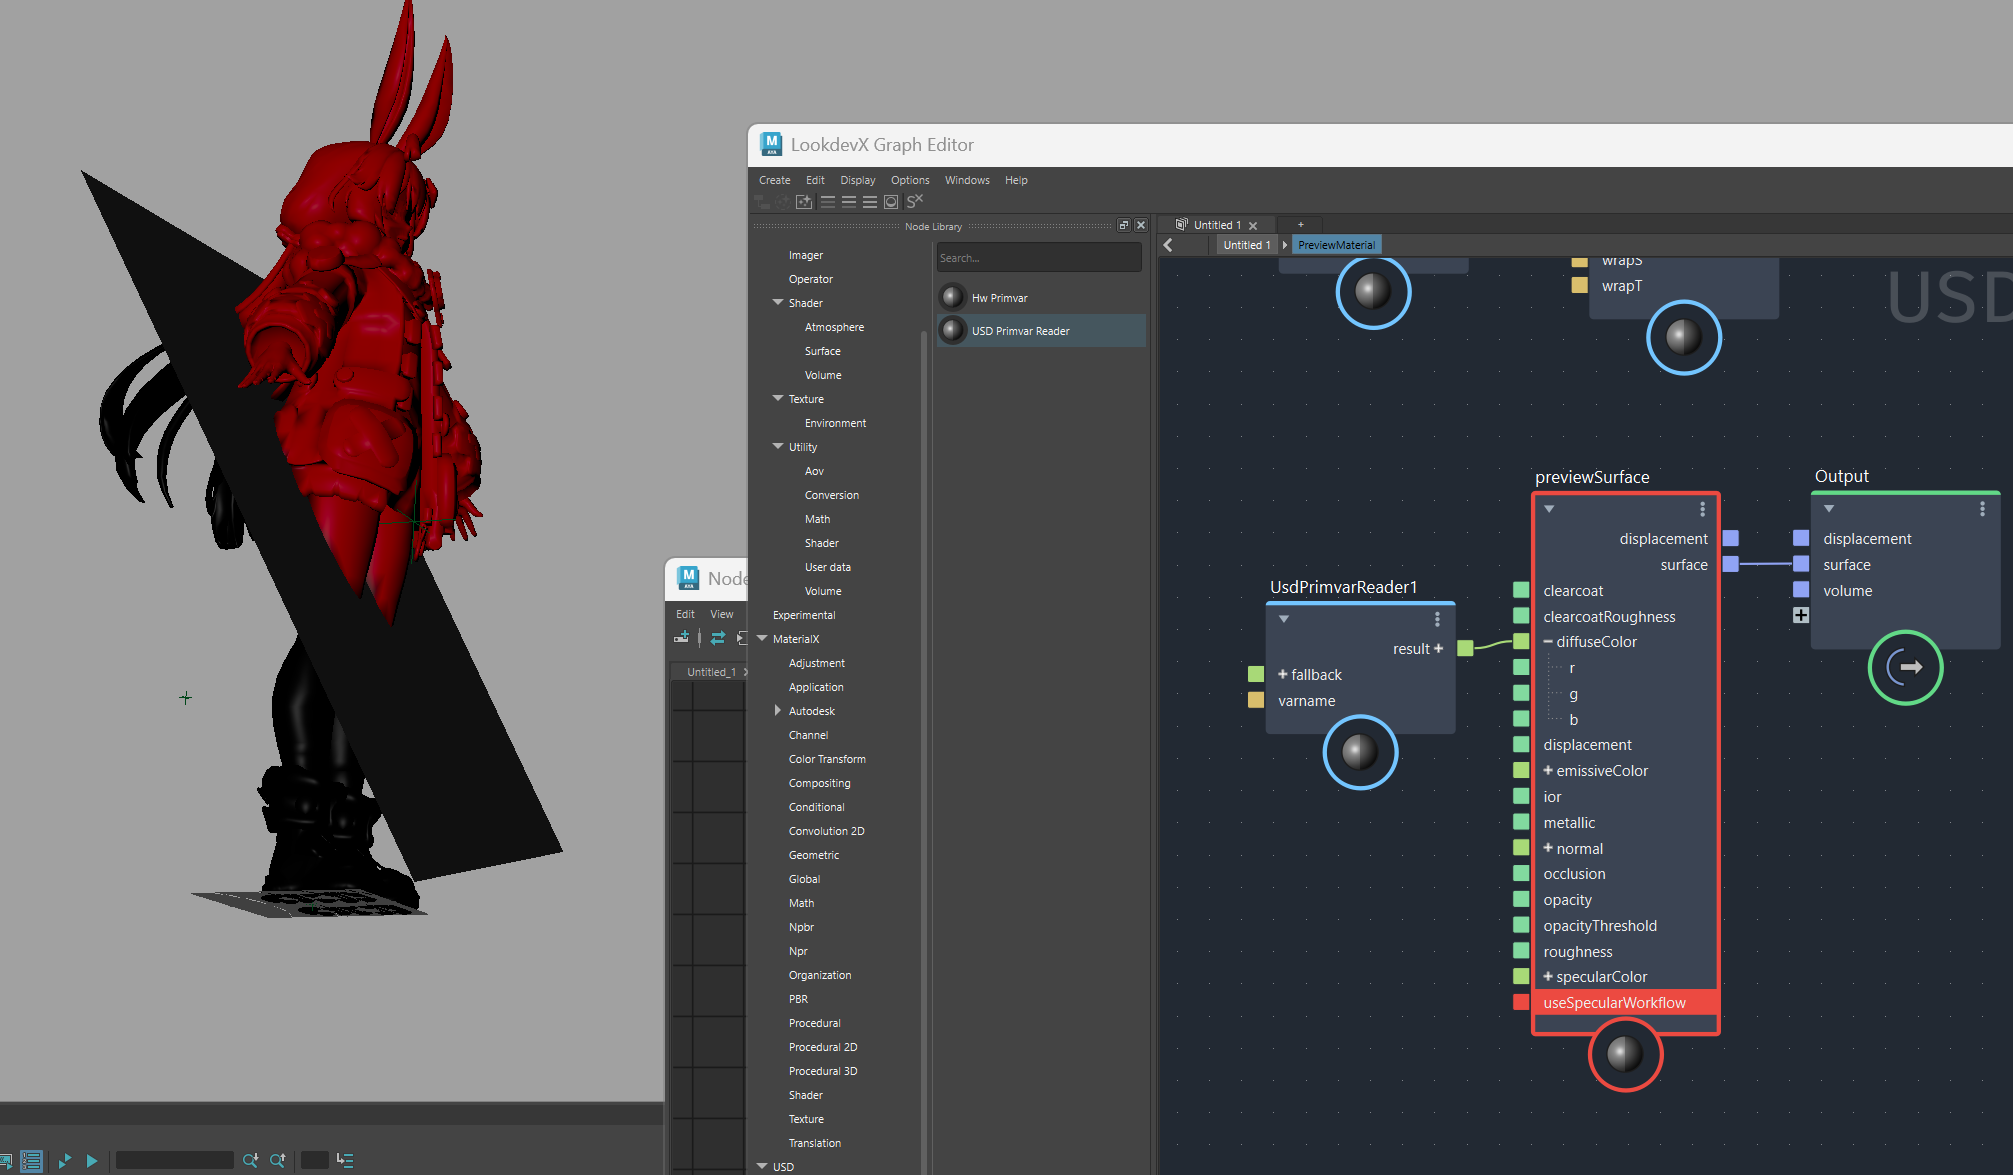Expand the Autodesk library category
2013x1175 pixels.
tap(778, 710)
